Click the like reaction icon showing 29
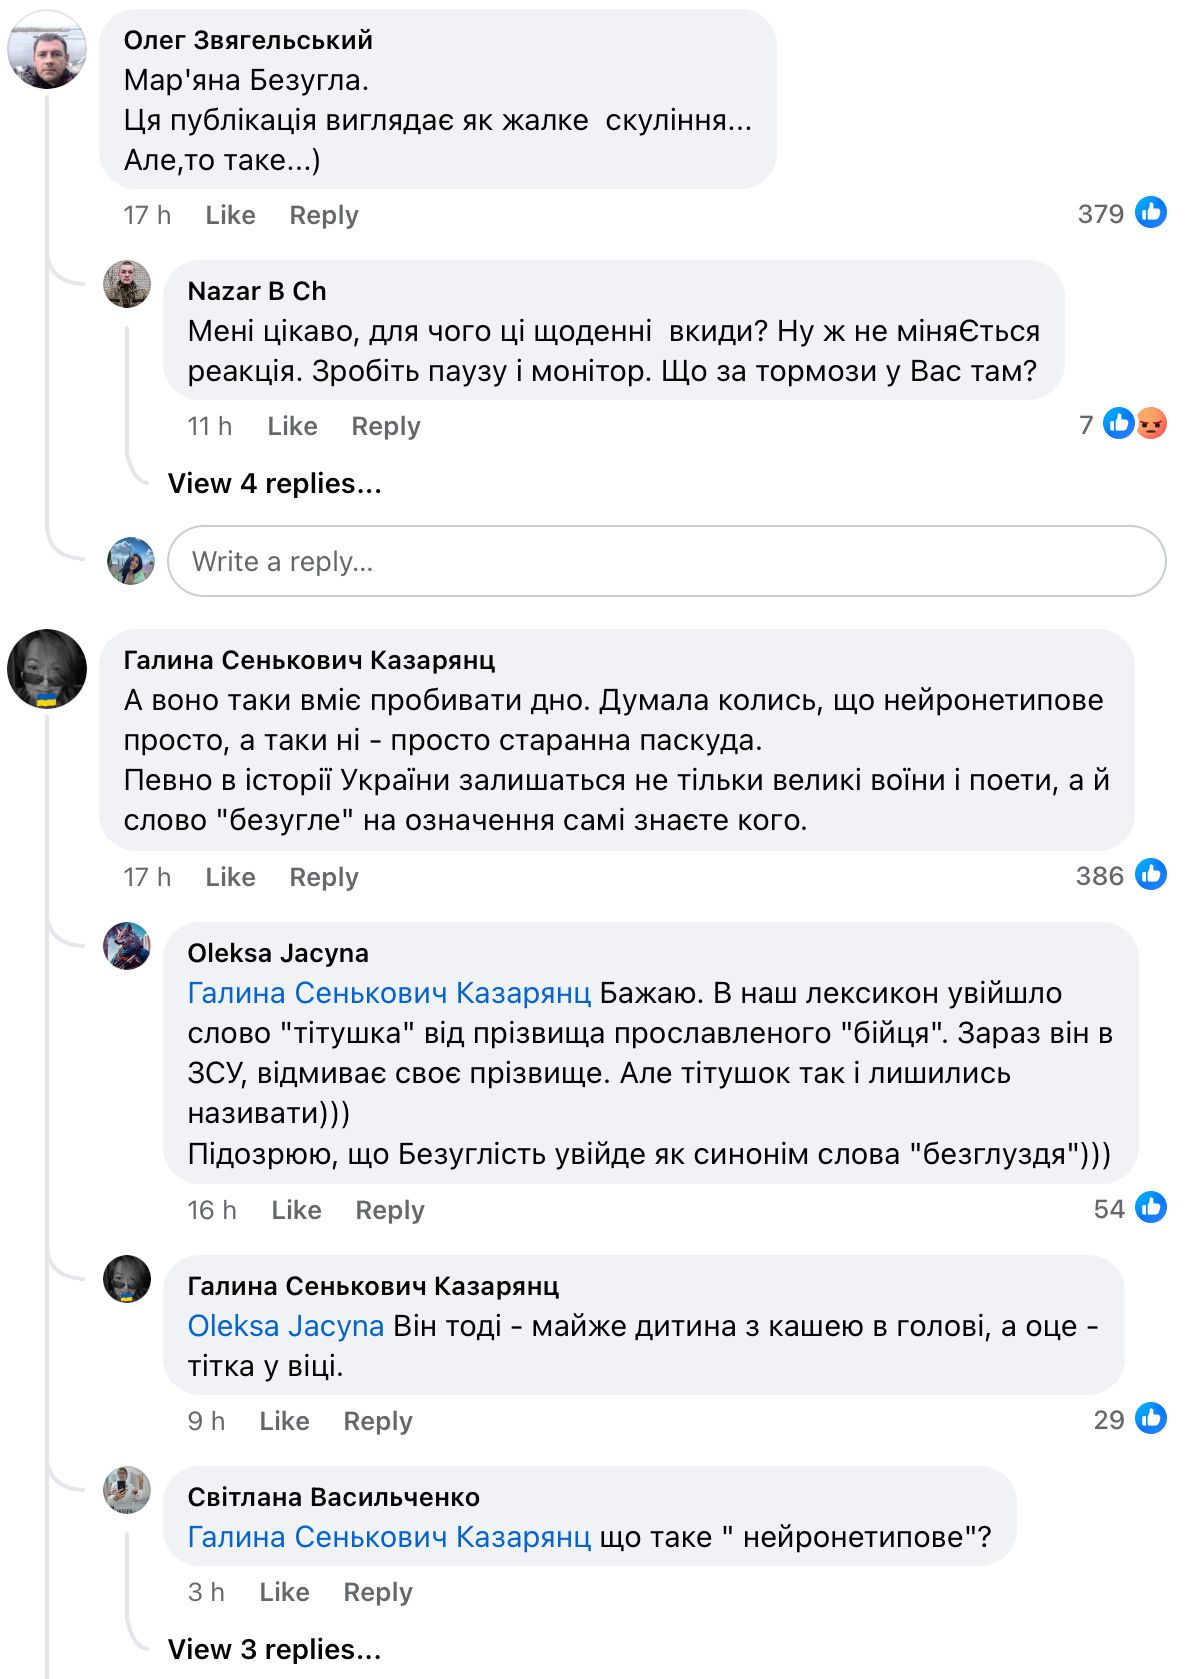This screenshot has width=1185, height=1679. click(x=1151, y=1419)
